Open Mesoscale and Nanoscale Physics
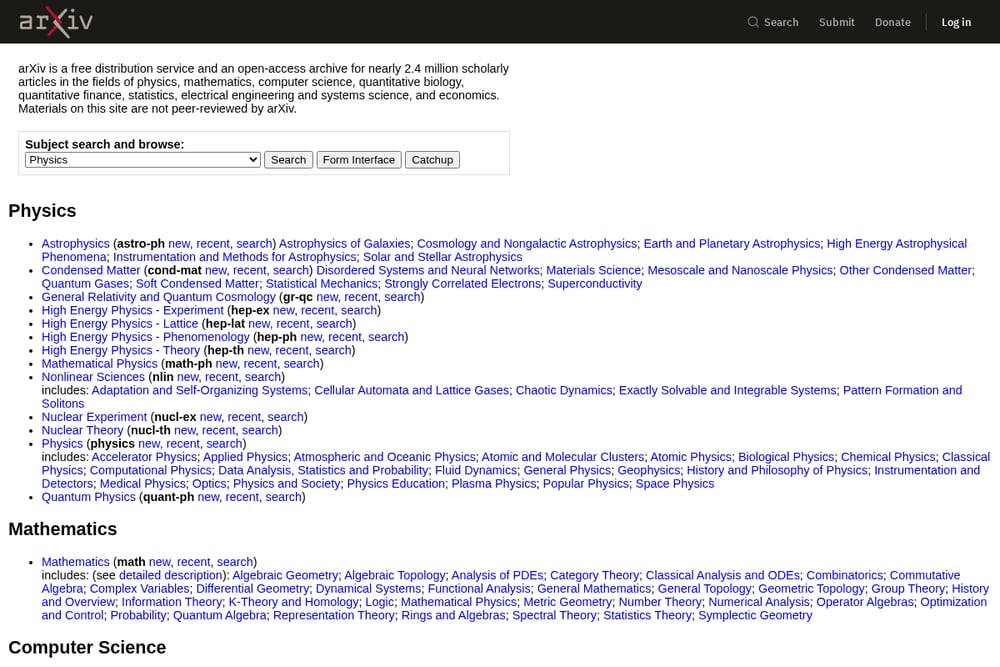 (740, 270)
